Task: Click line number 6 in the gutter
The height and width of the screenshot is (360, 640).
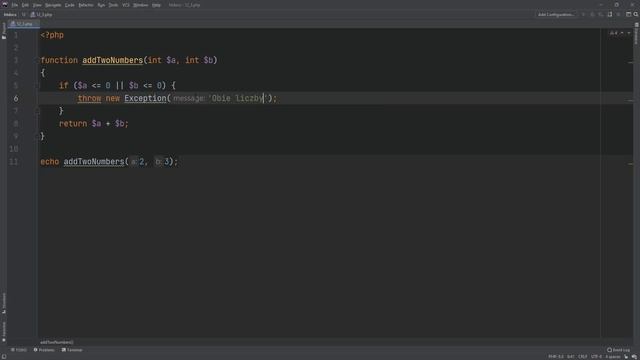Action: tap(16, 98)
